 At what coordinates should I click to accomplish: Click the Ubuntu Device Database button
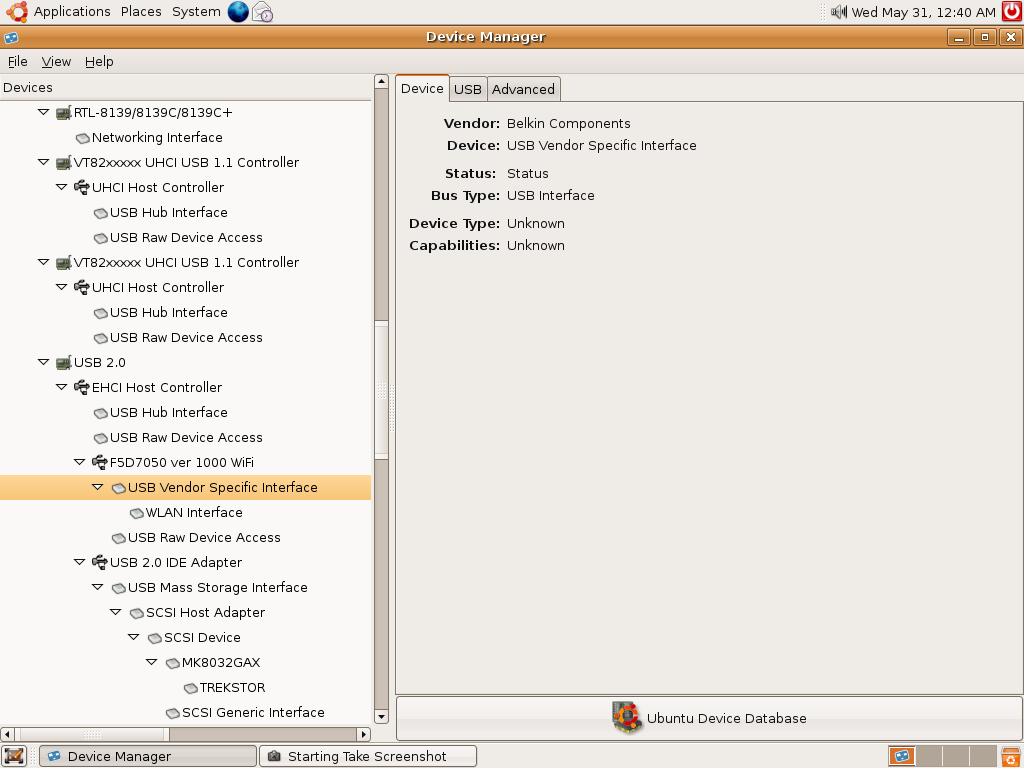pos(709,718)
